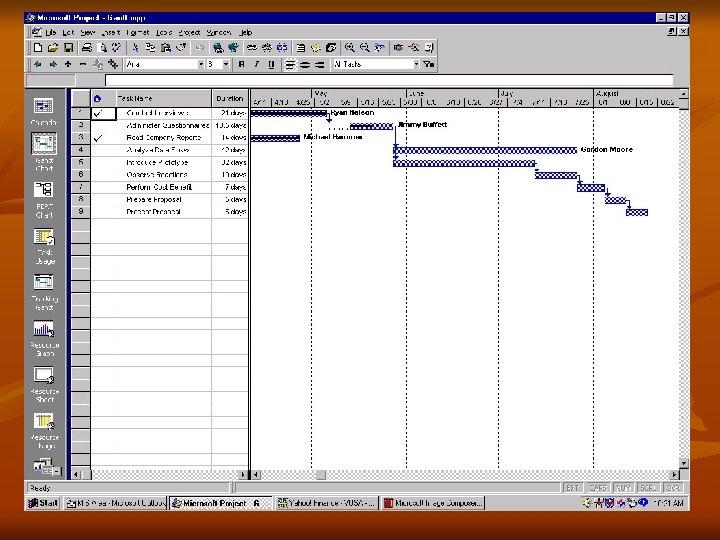Screen dimensions: 720x540
Task: Switch to Microsoft Image Composer taskbar button
Action: (x=433, y=503)
